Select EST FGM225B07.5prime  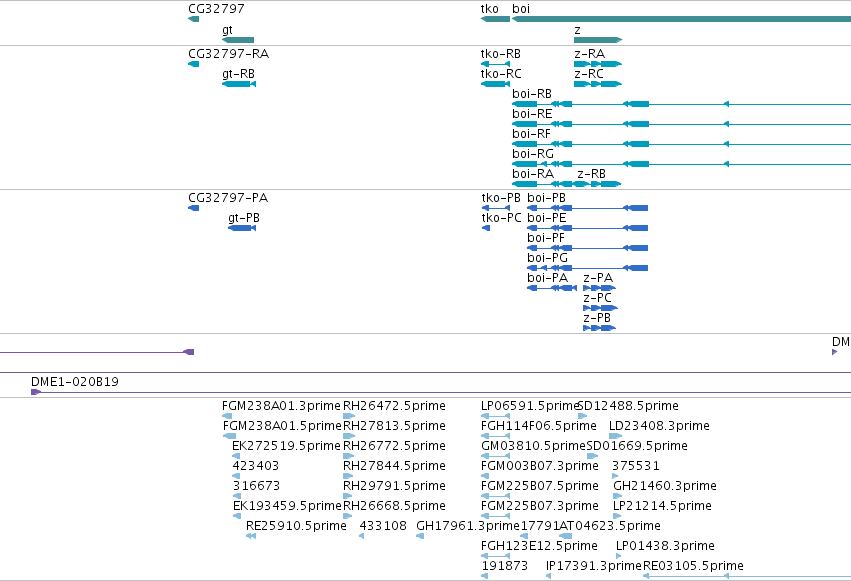496,496
